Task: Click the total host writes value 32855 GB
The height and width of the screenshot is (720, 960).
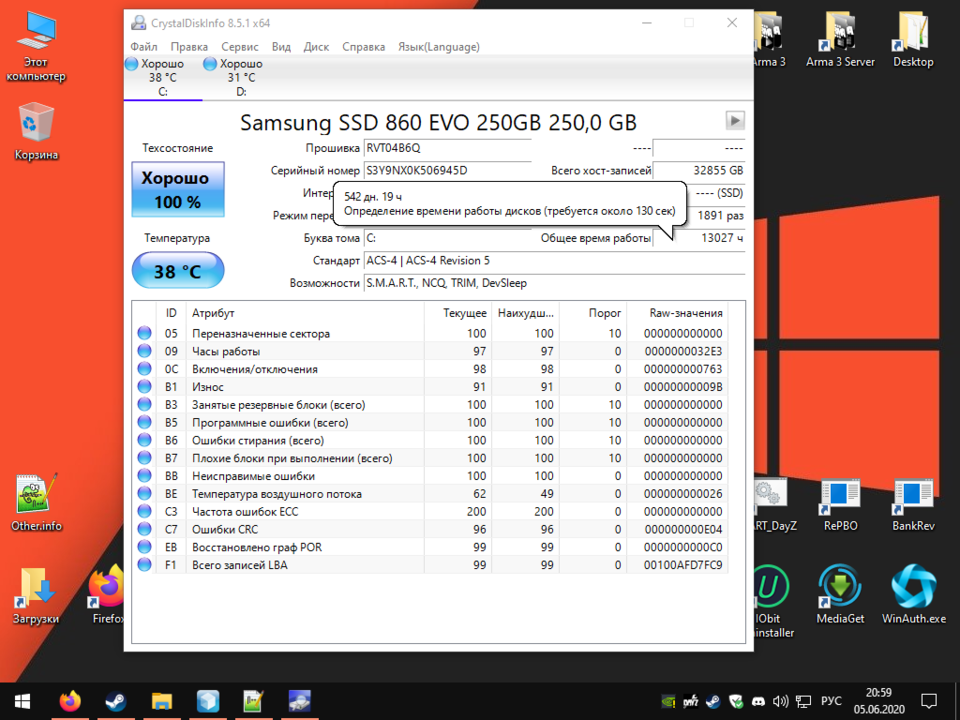Action: tap(699, 170)
